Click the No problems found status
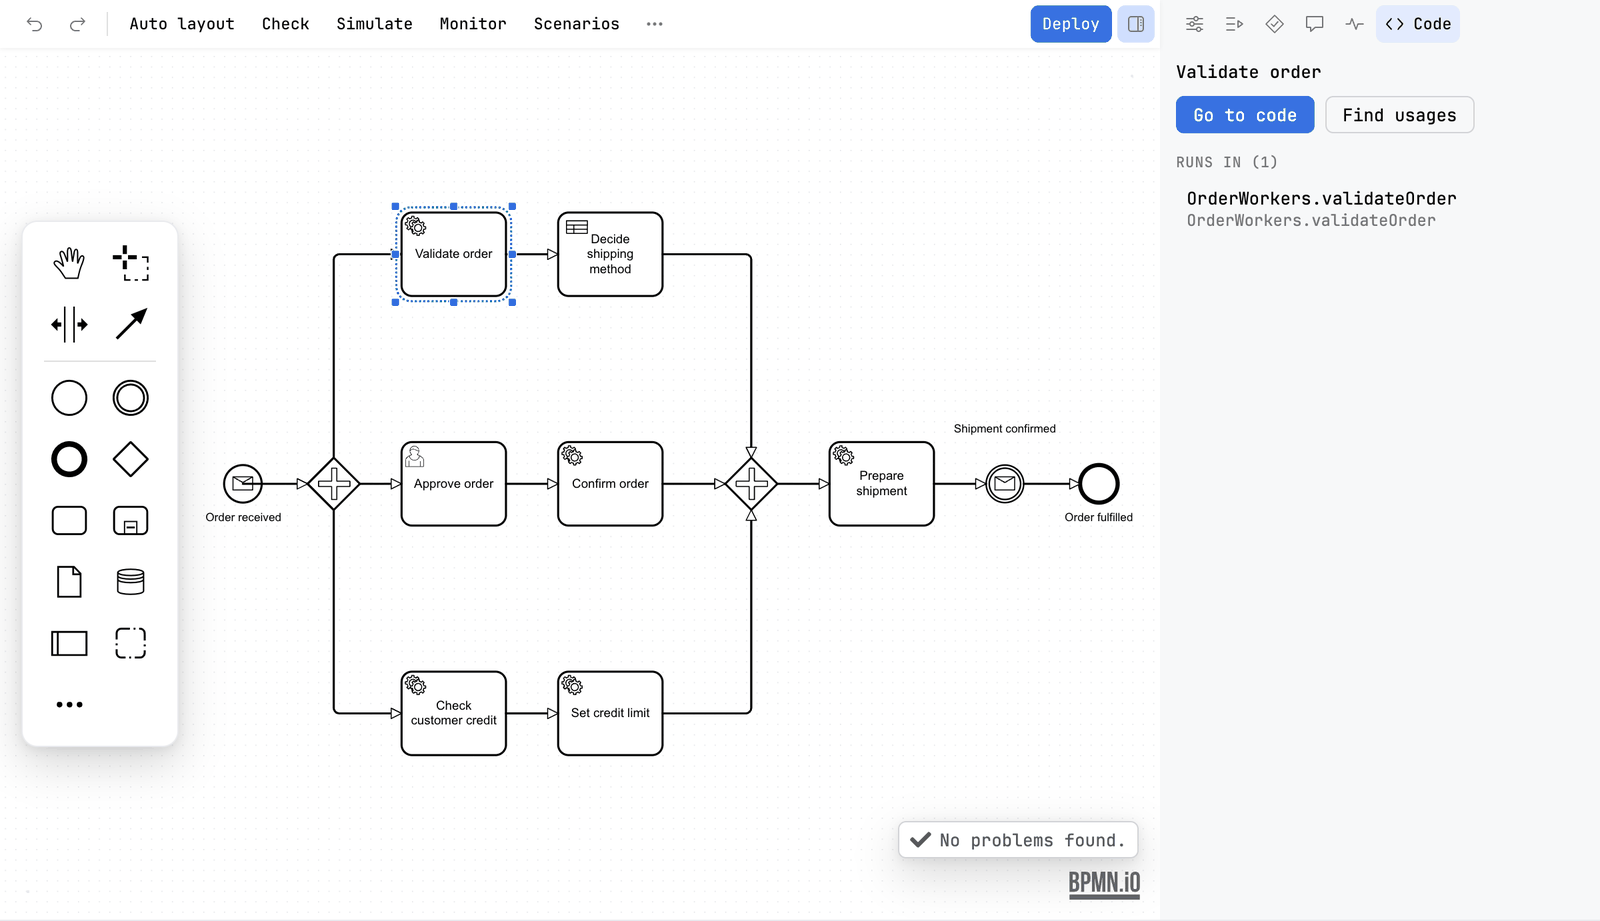Screen dimensions: 1600x921 (x=1018, y=840)
